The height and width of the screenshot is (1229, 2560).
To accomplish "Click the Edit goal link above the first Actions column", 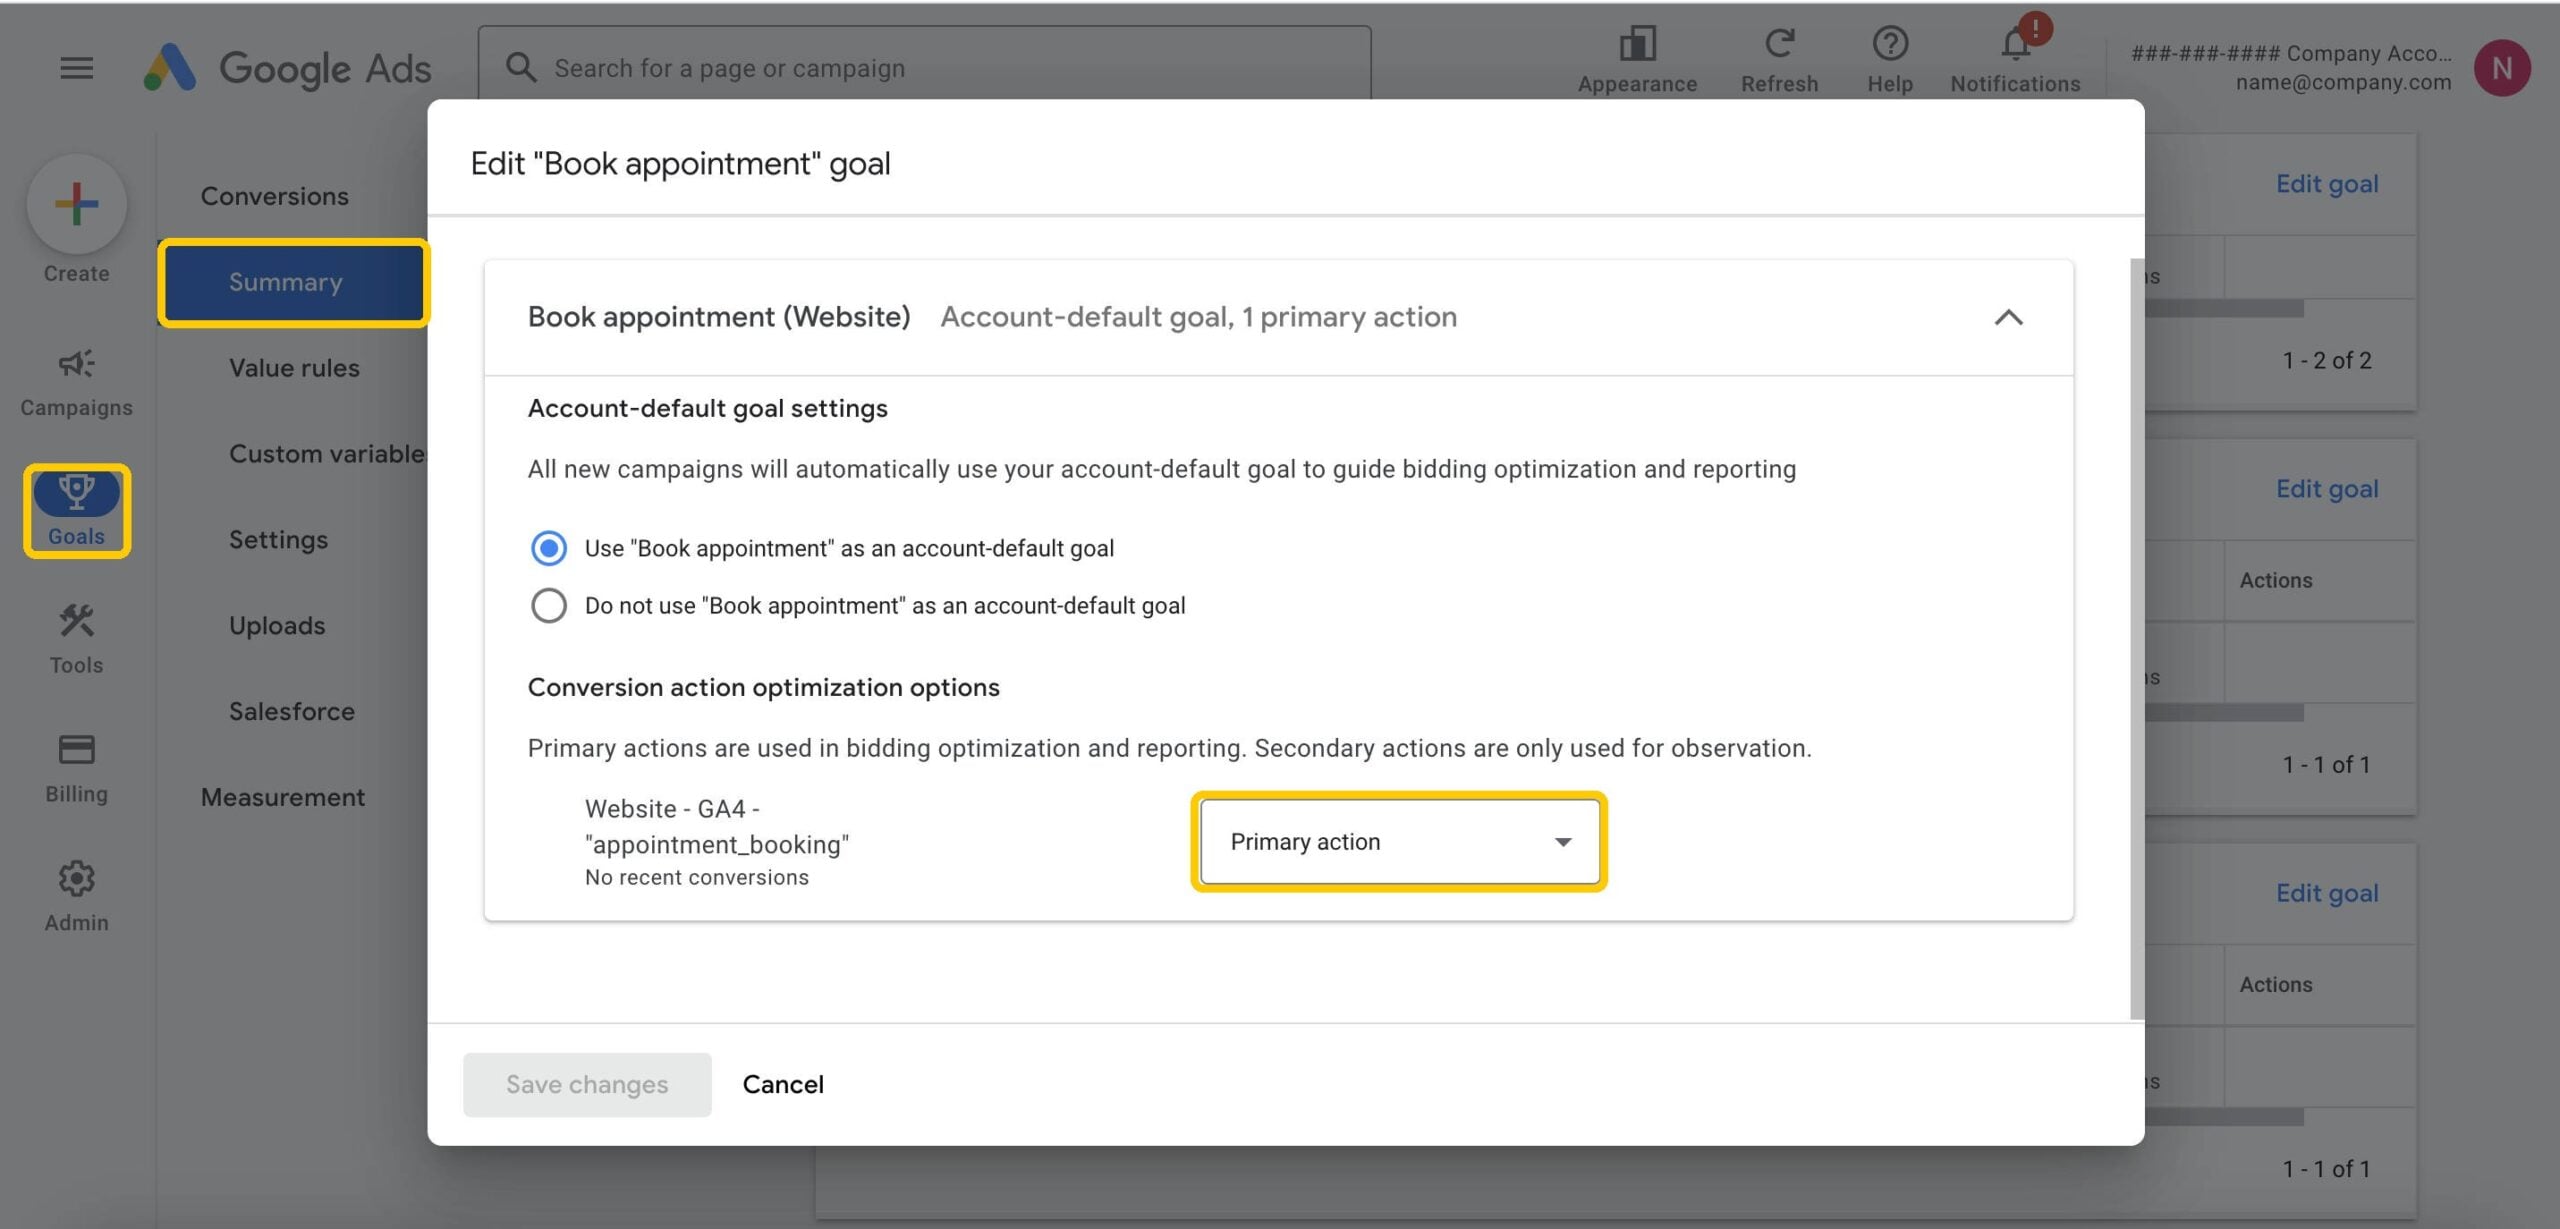I will (x=2327, y=489).
